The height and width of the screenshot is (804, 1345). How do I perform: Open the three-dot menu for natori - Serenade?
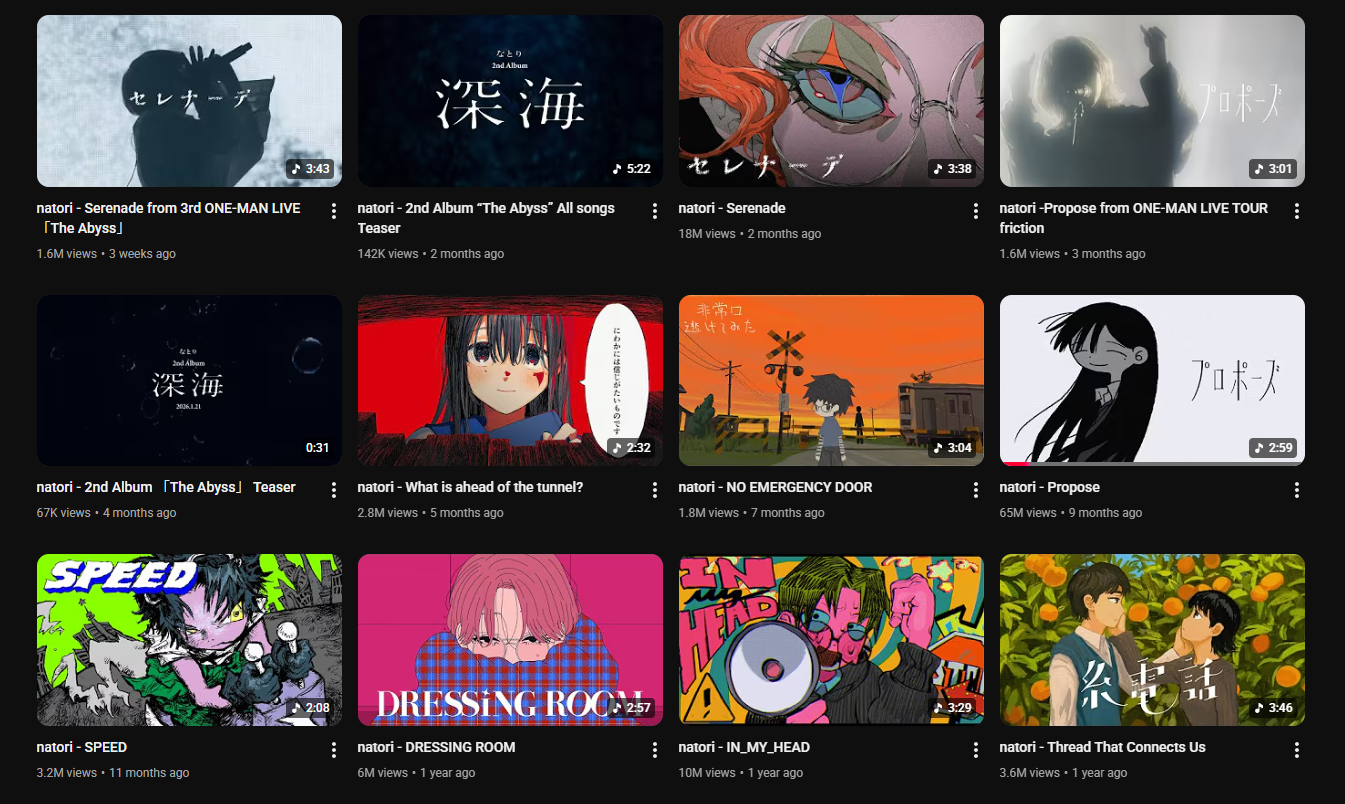975,211
